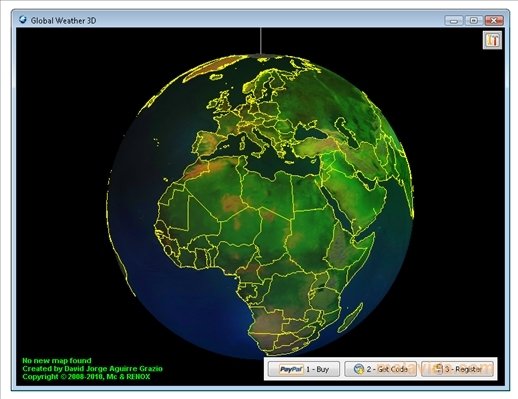Click 'Created by David Jorge Aguirre Grazio' text
The image size is (518, 399).
(92, 369)
